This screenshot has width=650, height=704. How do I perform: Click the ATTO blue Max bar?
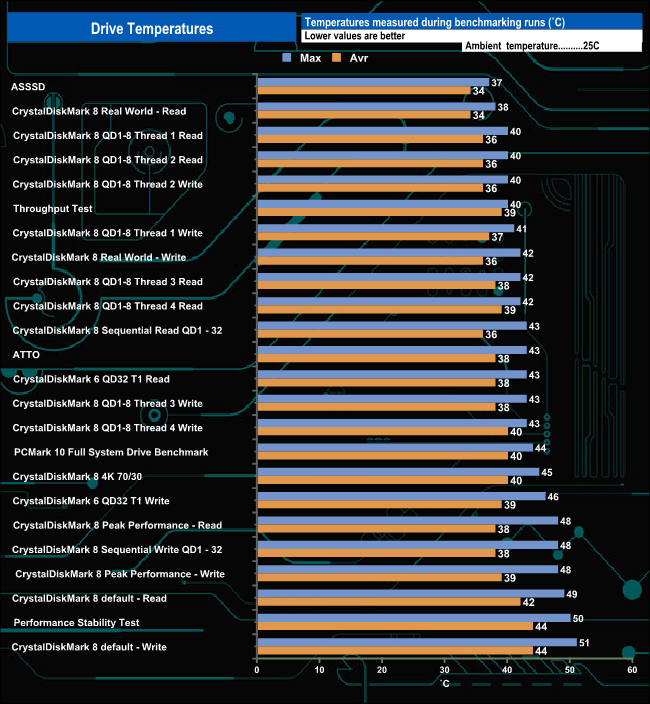392,350
